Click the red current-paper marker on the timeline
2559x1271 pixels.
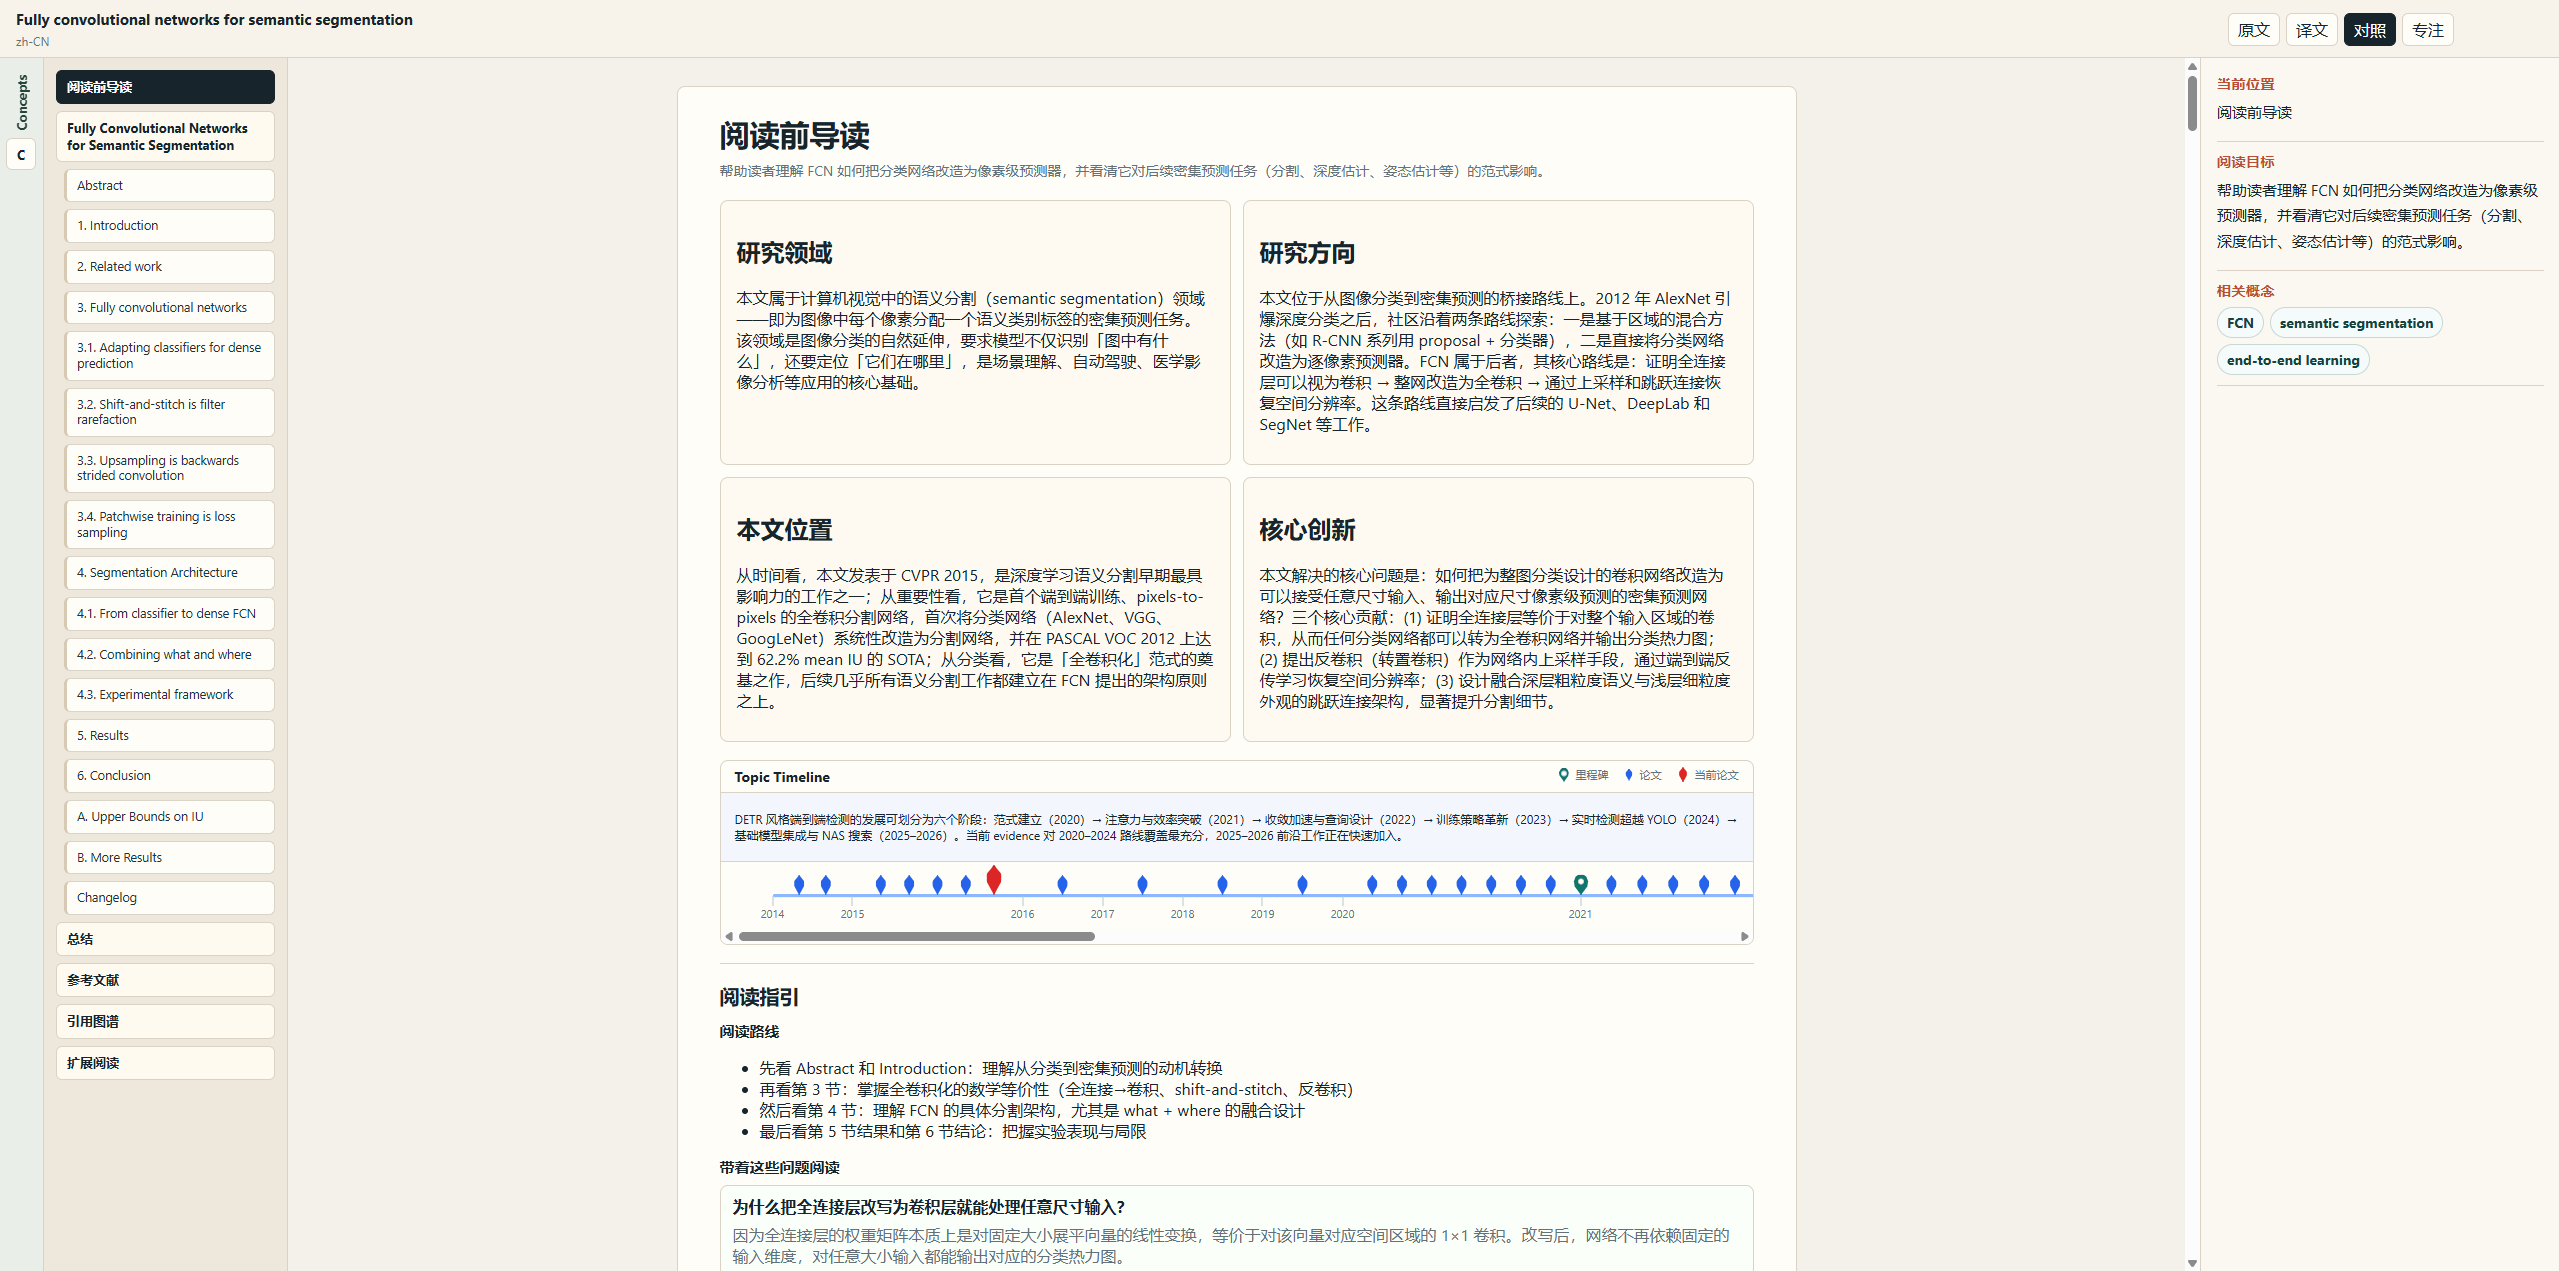(993, 880)
